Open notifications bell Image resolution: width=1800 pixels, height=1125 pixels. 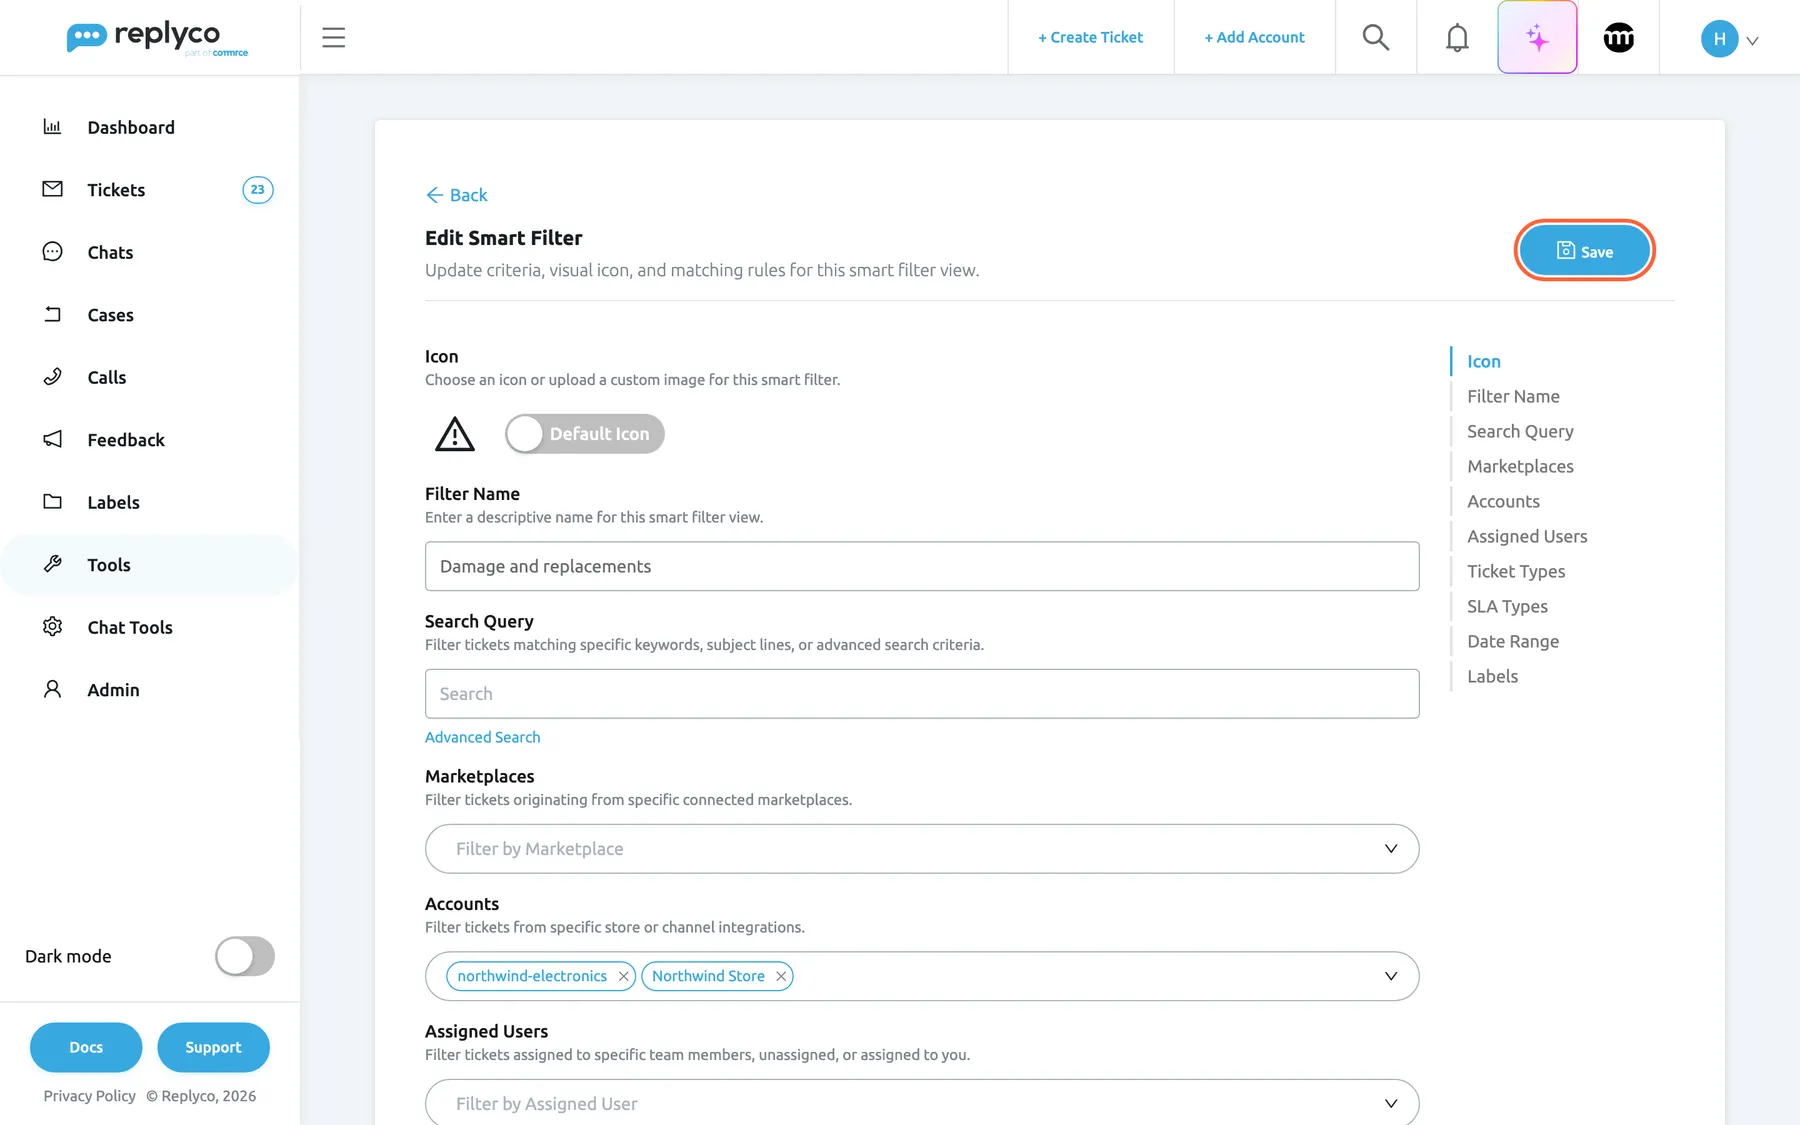[1457, 38]
